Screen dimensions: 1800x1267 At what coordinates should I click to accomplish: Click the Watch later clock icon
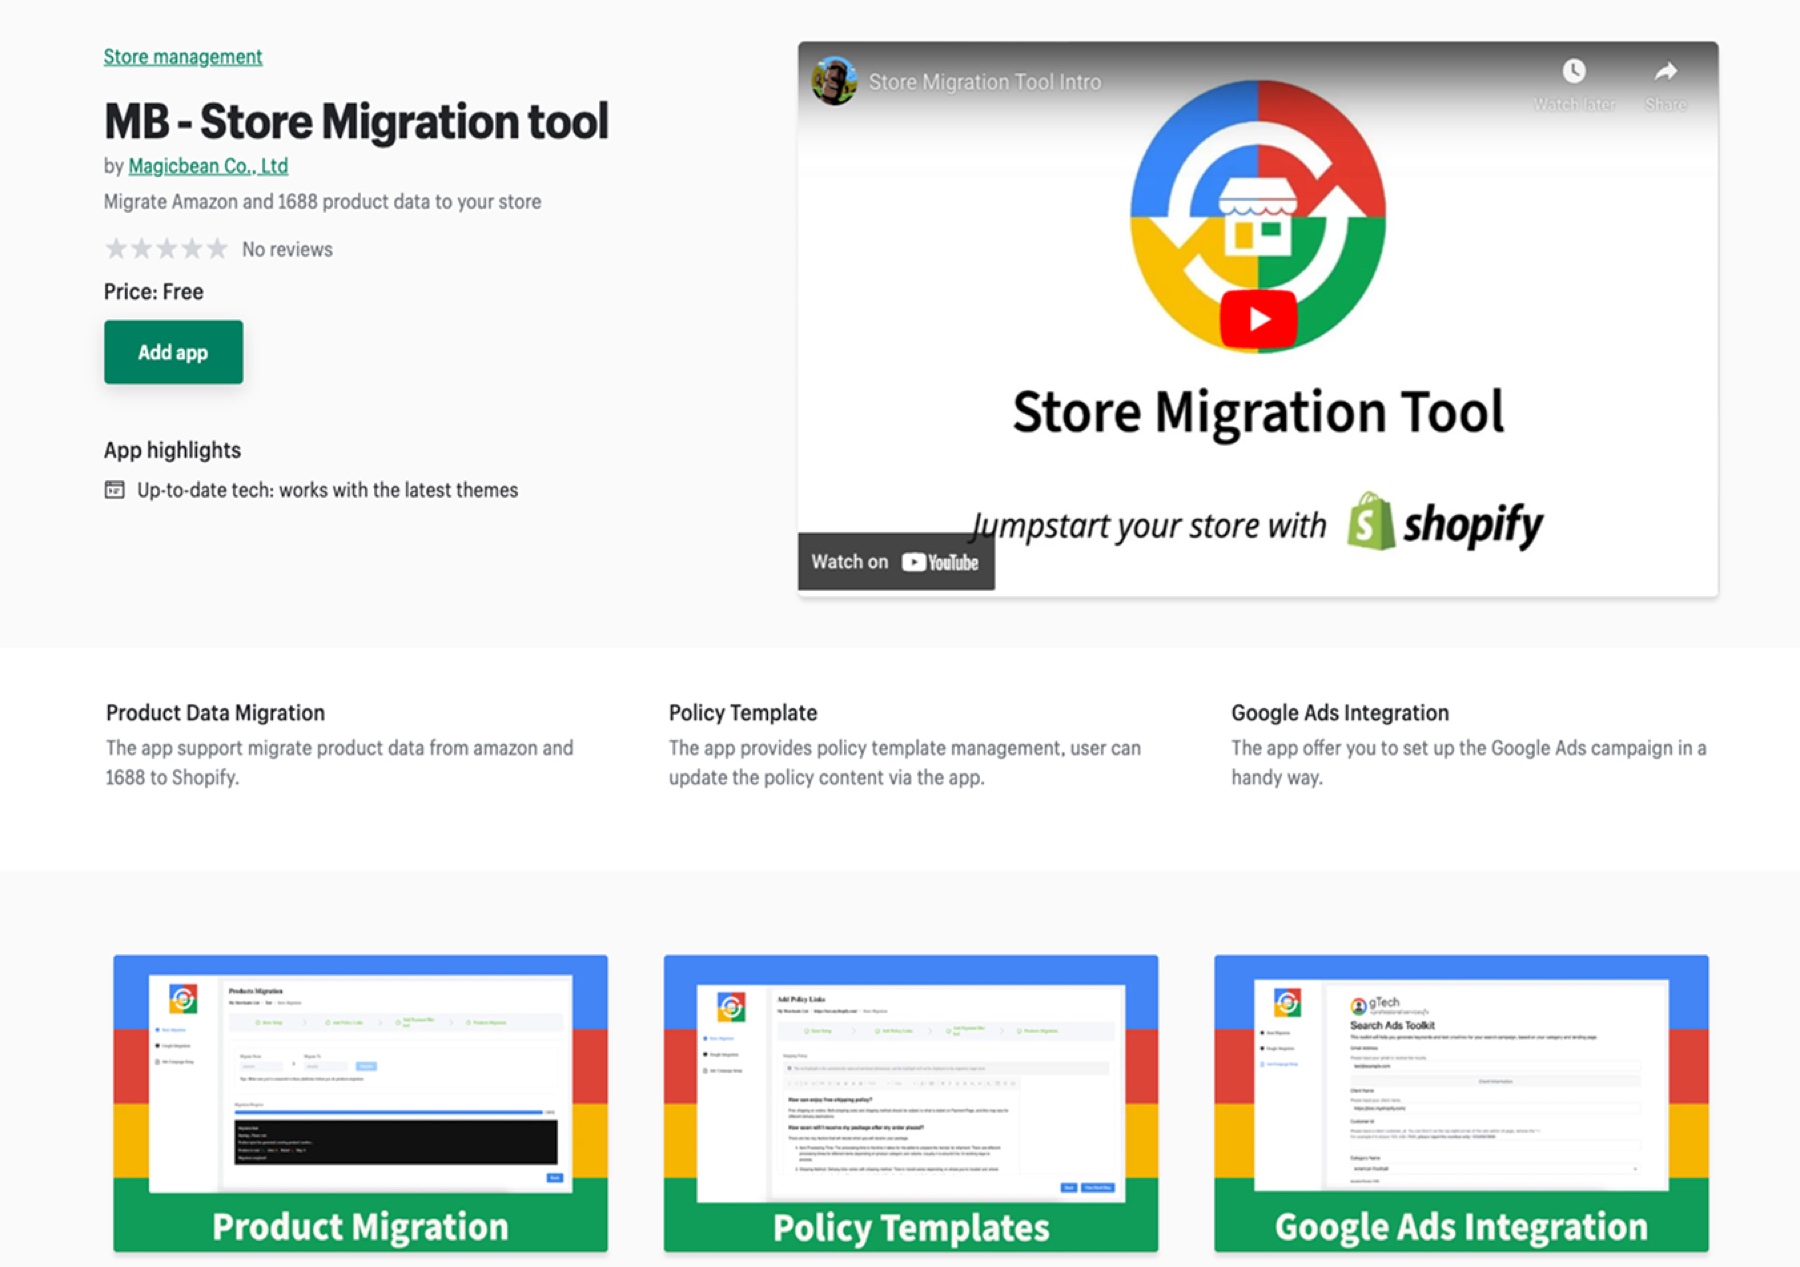1574,71
